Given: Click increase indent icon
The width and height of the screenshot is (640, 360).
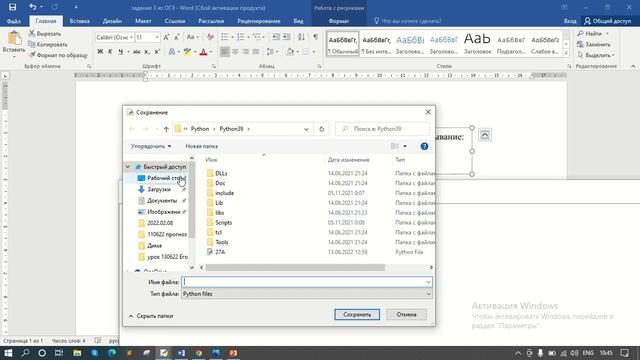Looking at the screenshot, I should (287, 37).
